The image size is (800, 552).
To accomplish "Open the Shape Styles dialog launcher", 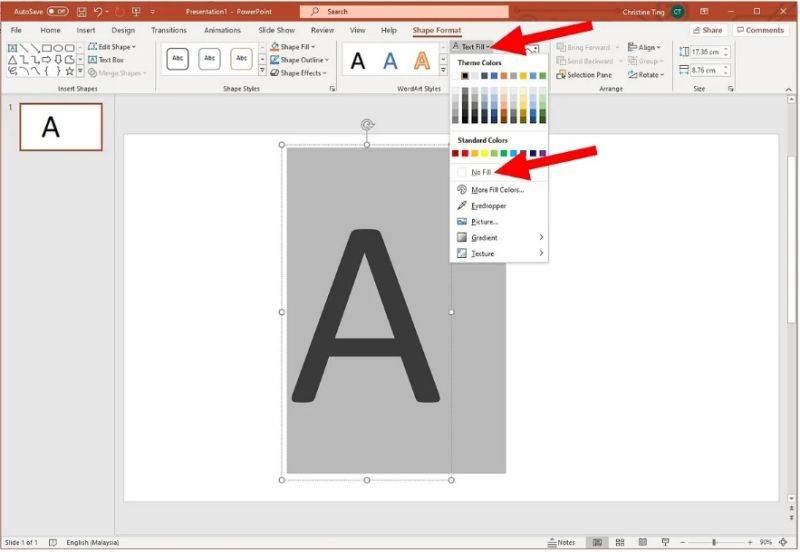I will point(333,89).
